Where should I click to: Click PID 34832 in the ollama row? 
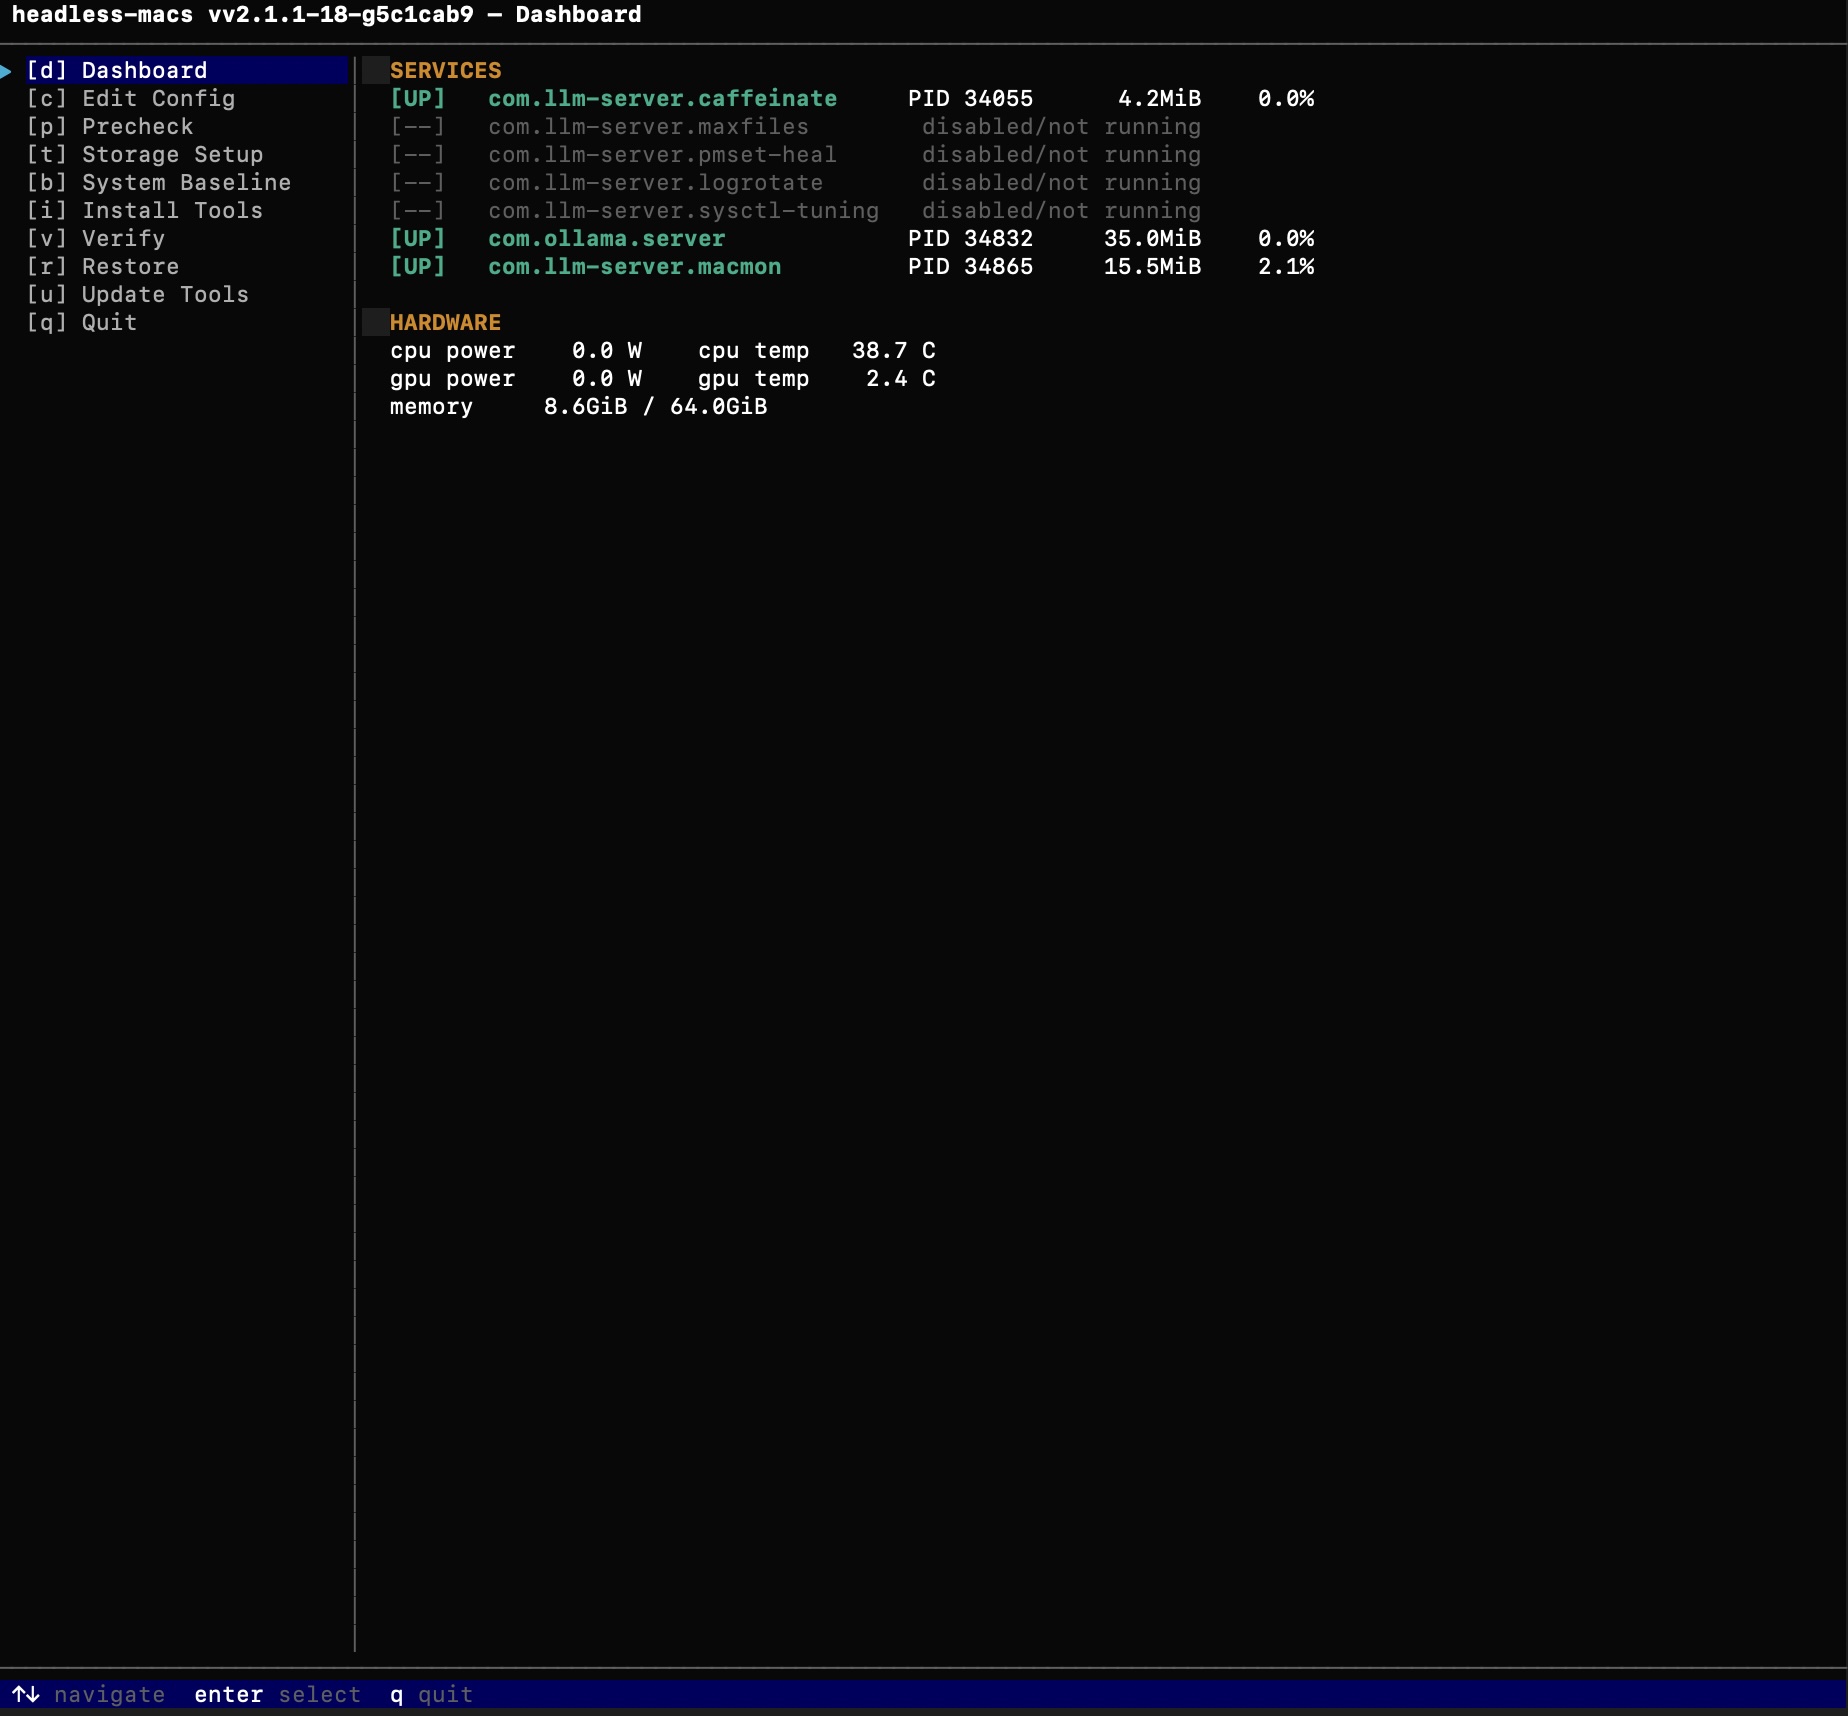coord(971,238)
